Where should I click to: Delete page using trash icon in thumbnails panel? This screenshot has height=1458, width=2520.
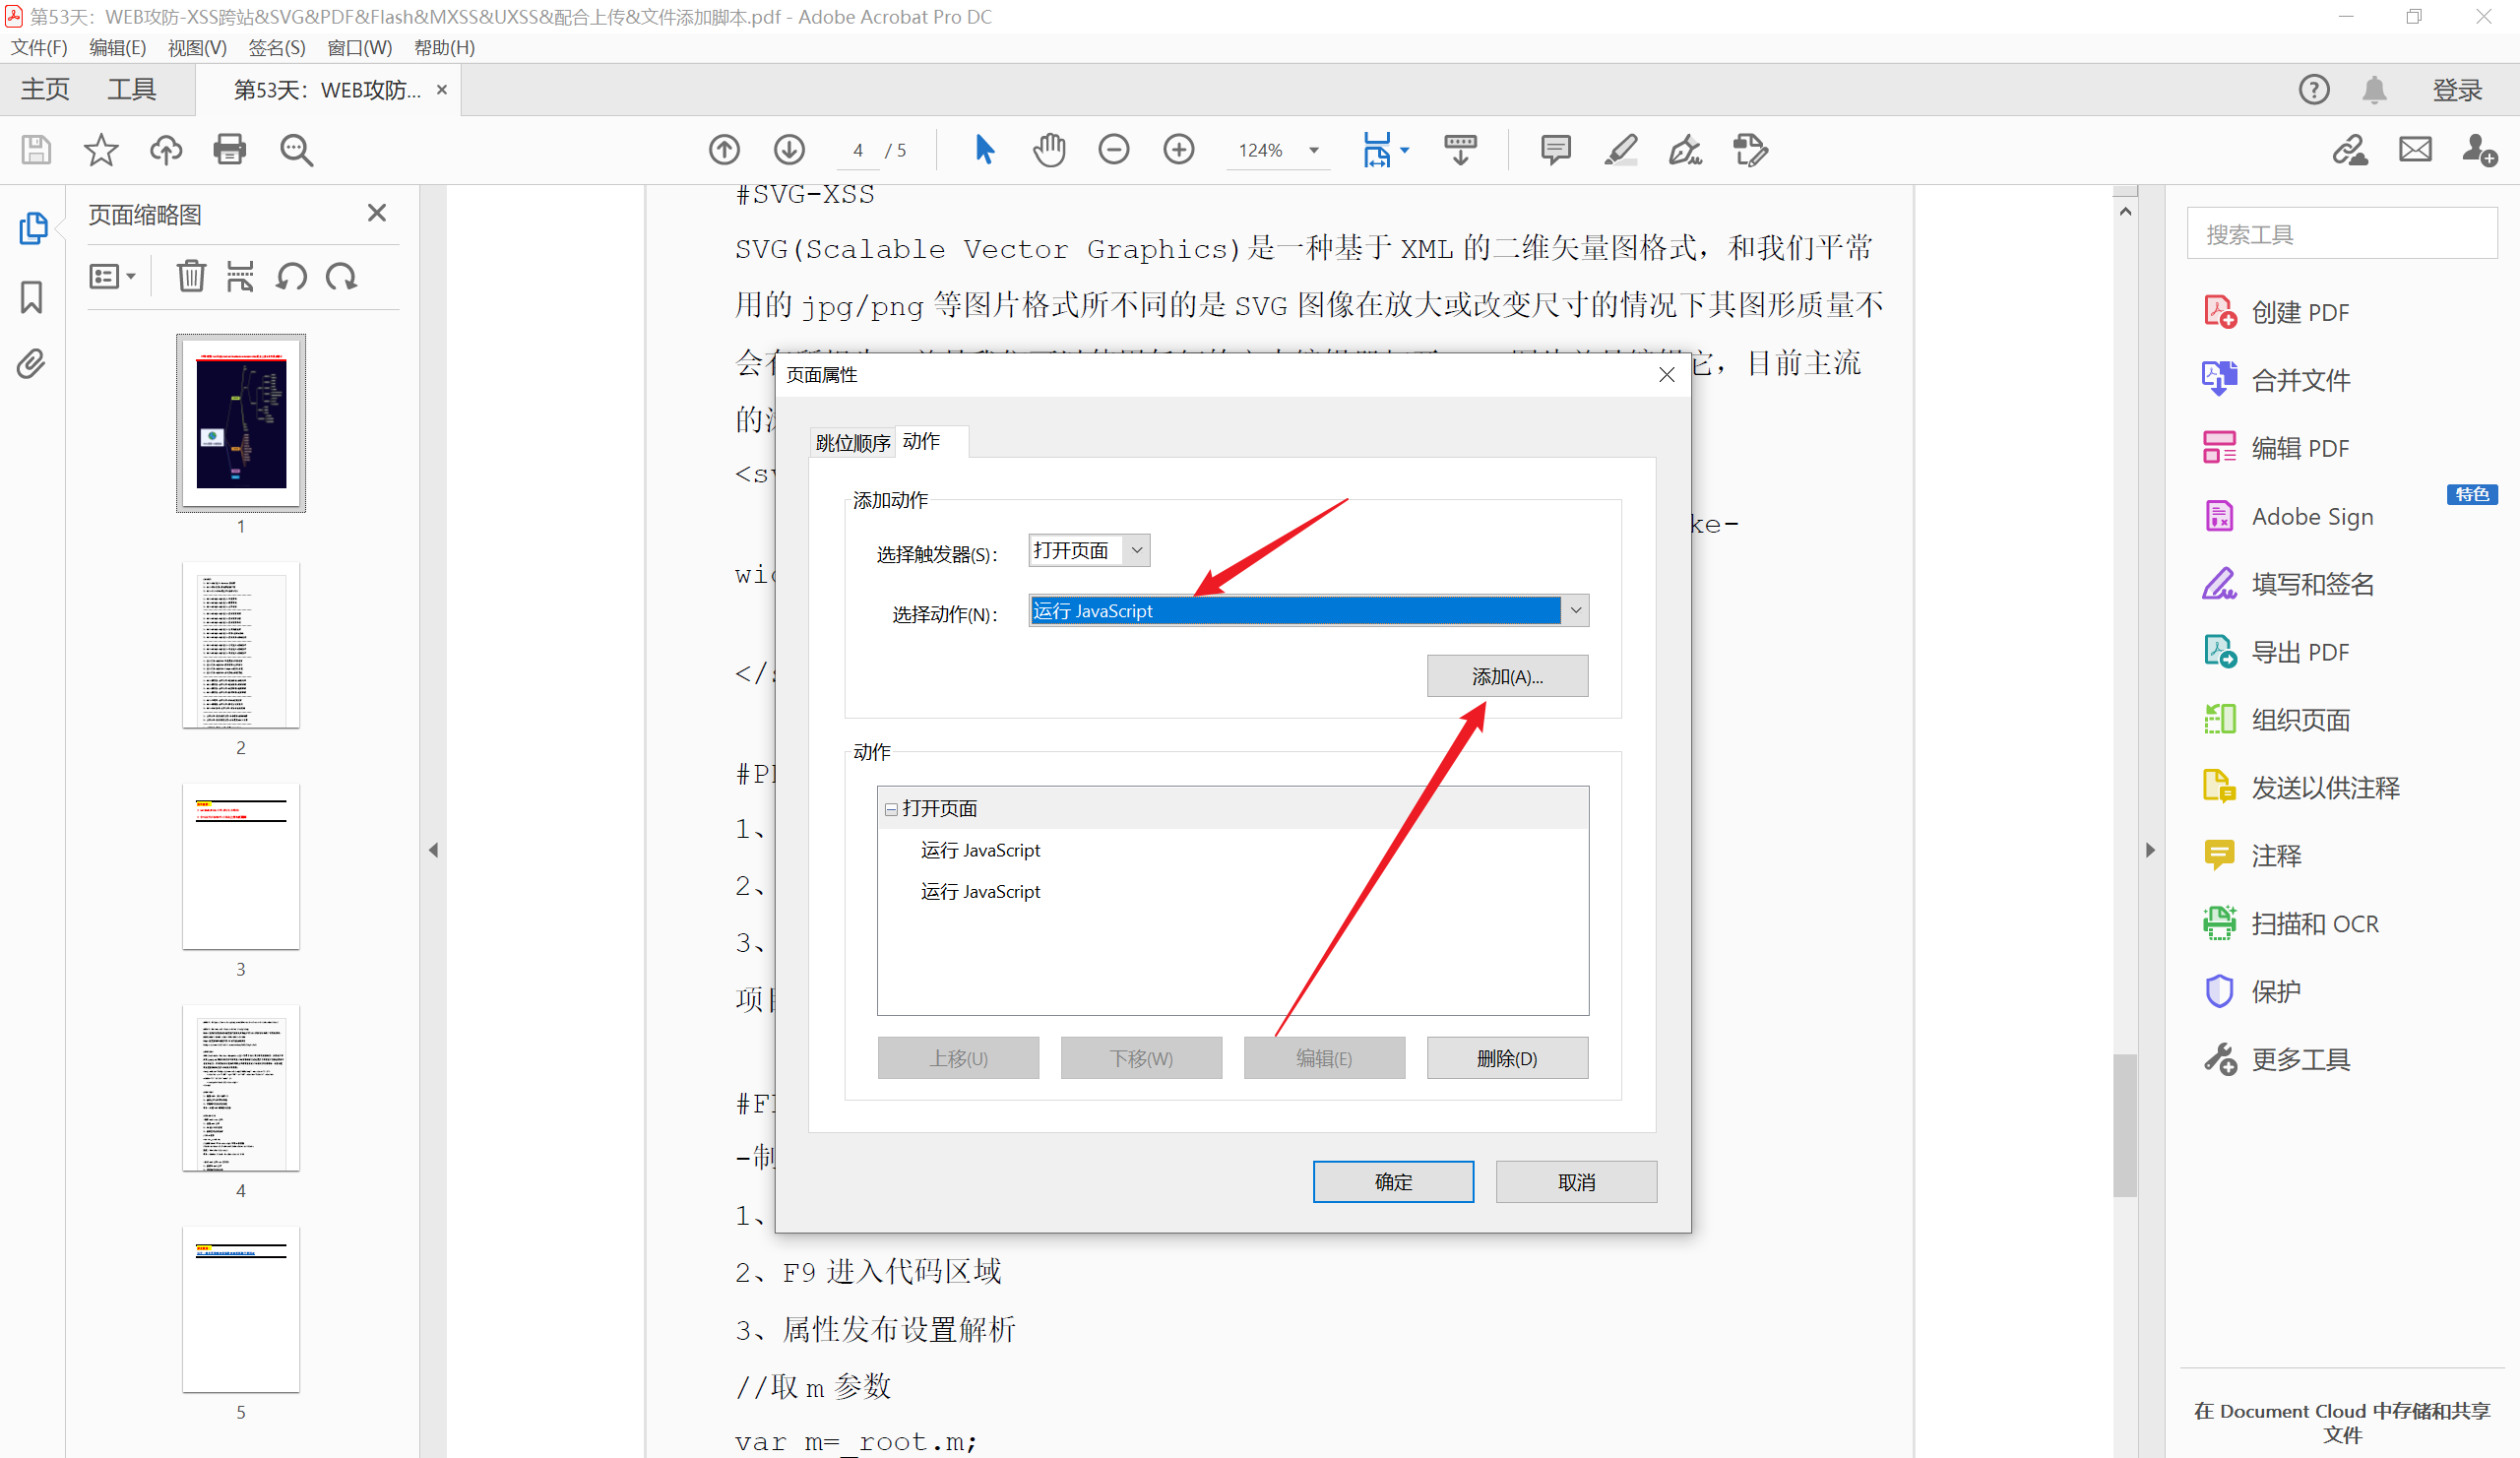tap(190, 276)
